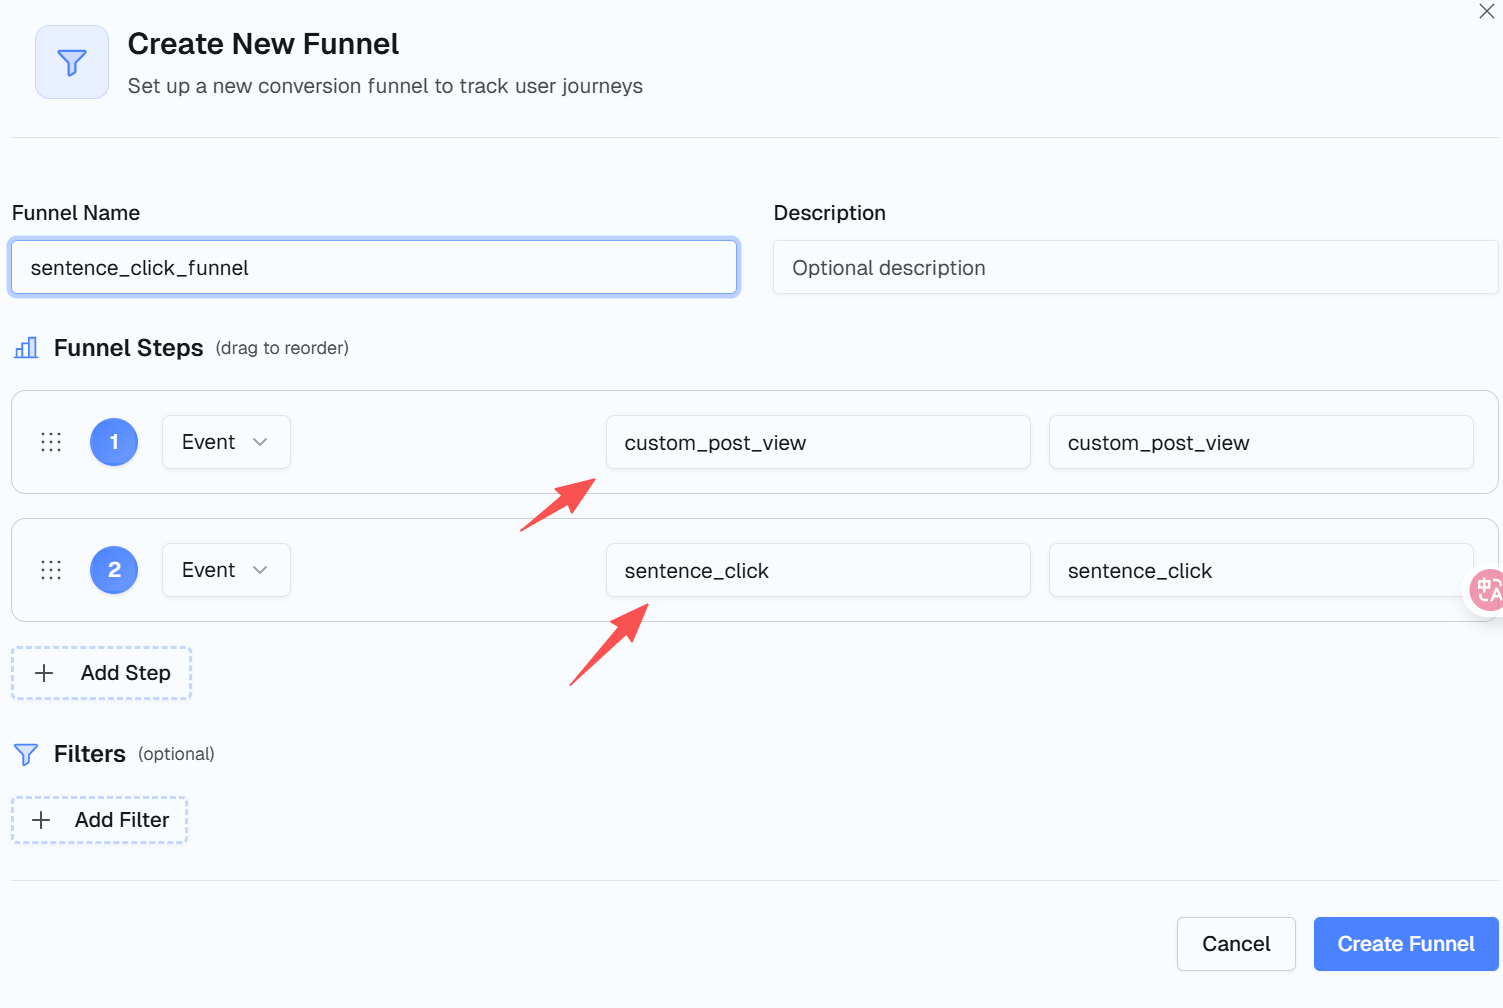Click the bar chart icon beside Funnel Steps
Viewport: 1503px width, 1008px height.
[x=26, y=348]
